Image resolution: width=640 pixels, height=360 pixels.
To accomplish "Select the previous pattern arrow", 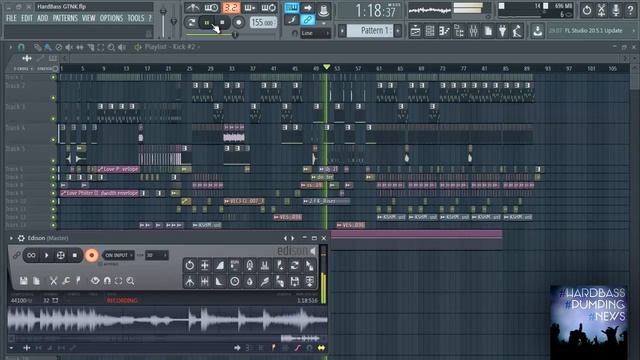I will (342, 31).
